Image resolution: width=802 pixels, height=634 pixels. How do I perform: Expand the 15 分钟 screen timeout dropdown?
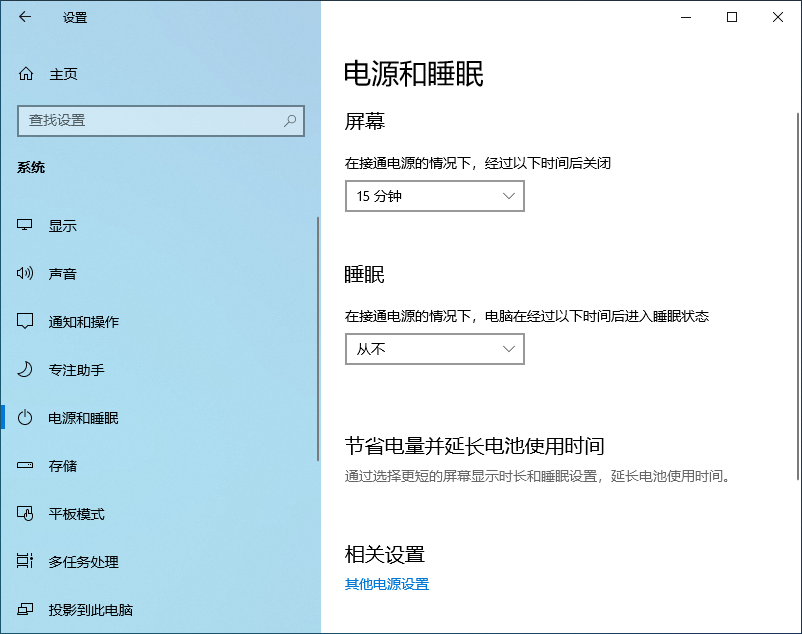point(434,197)
